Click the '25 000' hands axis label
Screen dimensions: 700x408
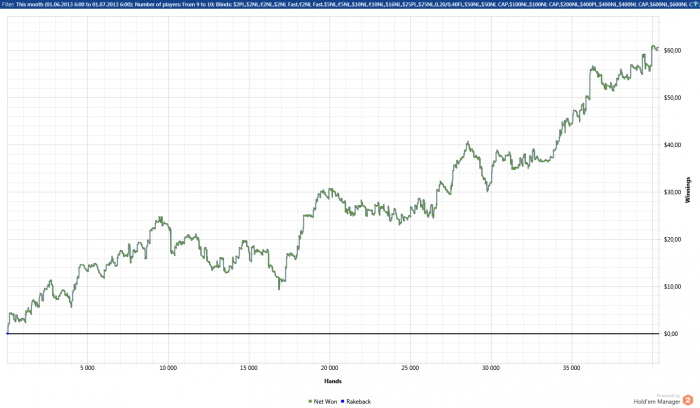tap(410, 368)
